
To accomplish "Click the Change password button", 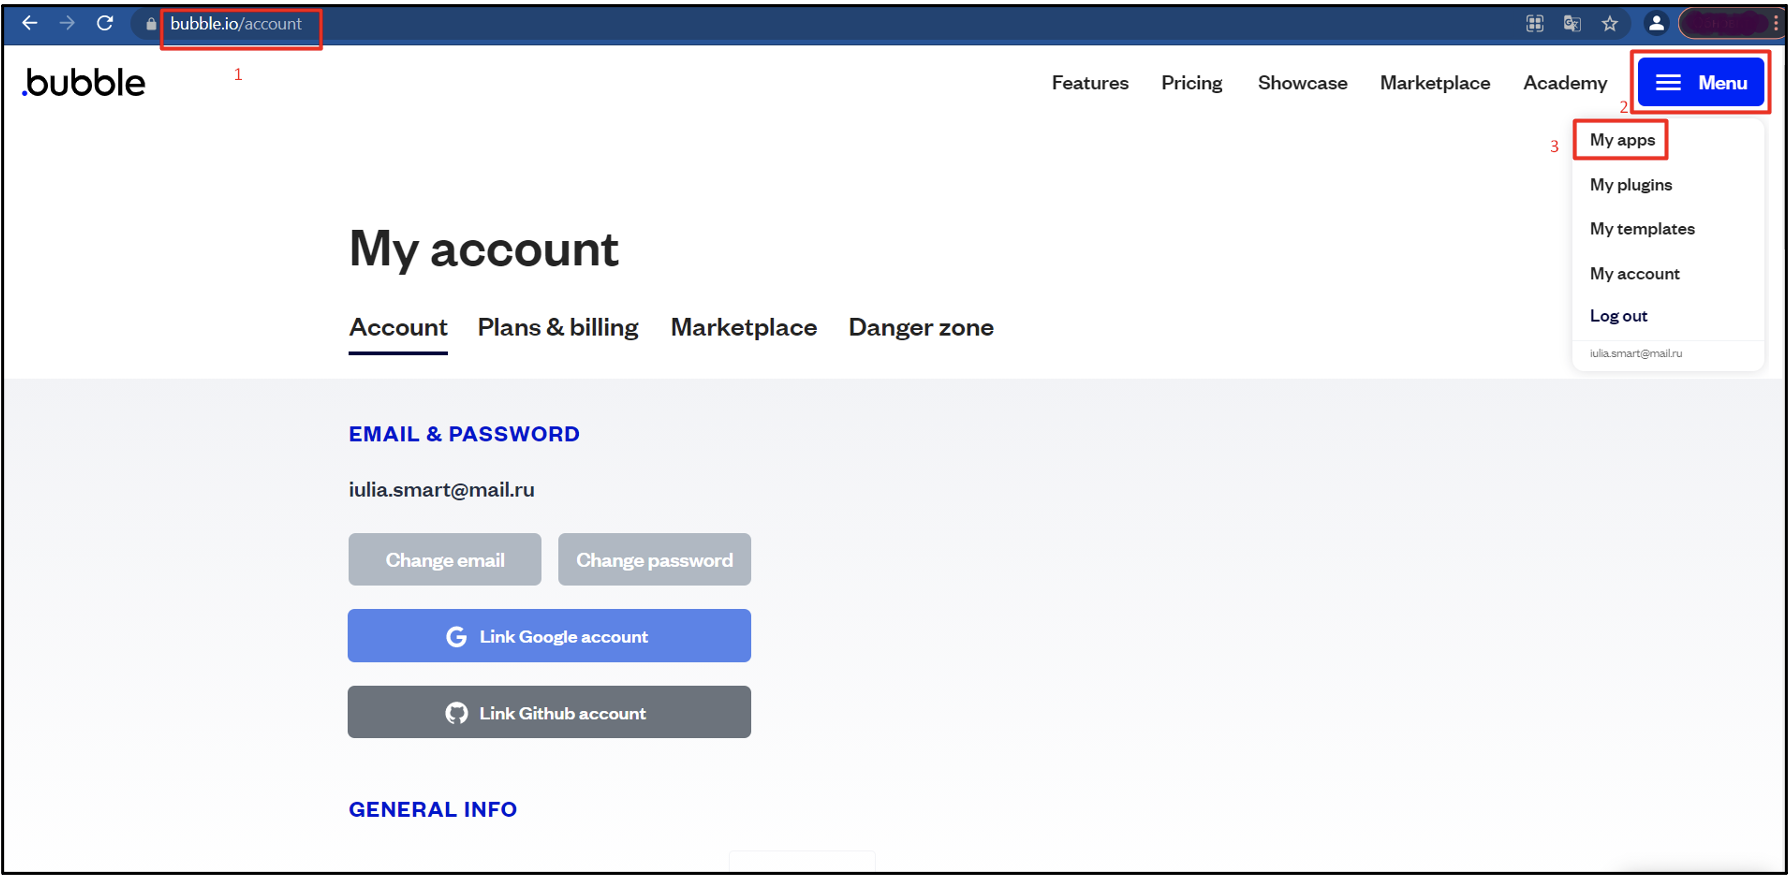I will [654, 560].
